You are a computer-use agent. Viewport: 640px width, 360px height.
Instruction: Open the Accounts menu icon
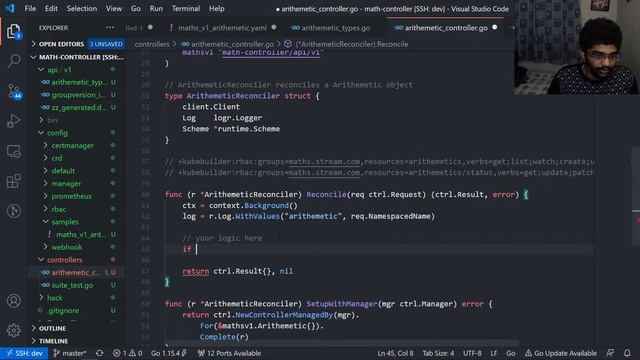click(x=13, y=301)
